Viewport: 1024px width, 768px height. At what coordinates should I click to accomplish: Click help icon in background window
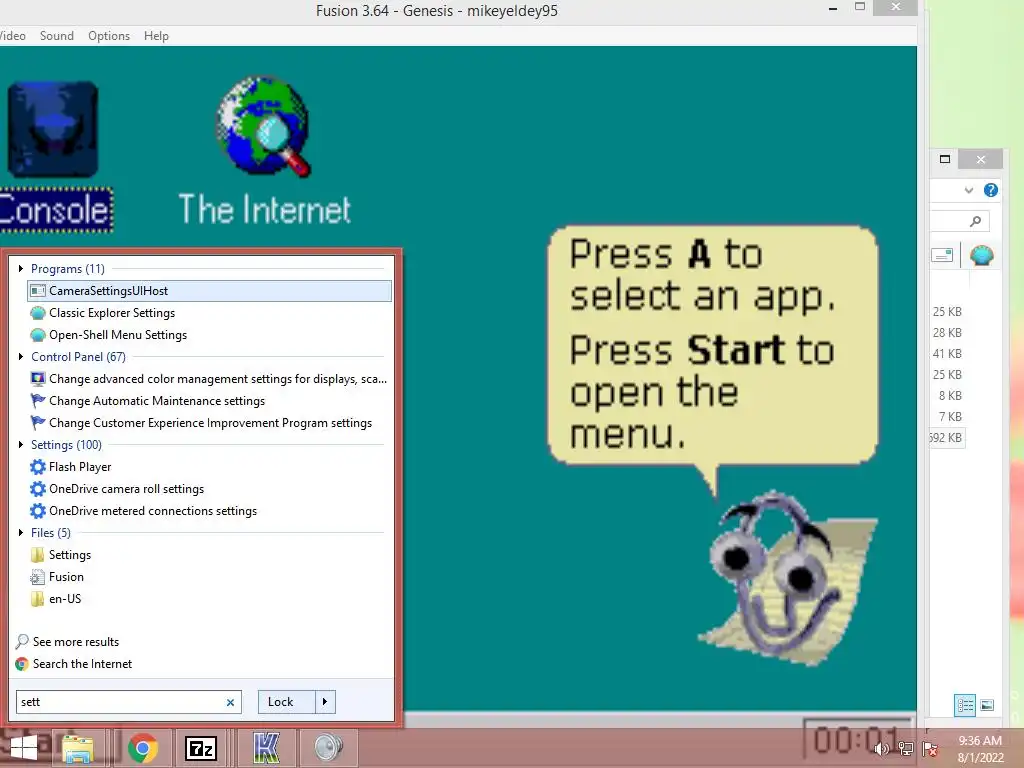coord(991,190)
